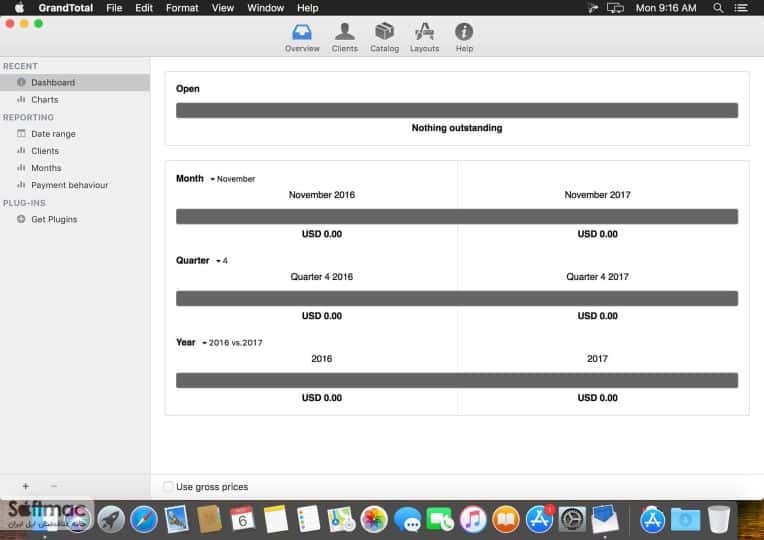Open Launchpad rocket in the Dock

[x=111, y=520]
